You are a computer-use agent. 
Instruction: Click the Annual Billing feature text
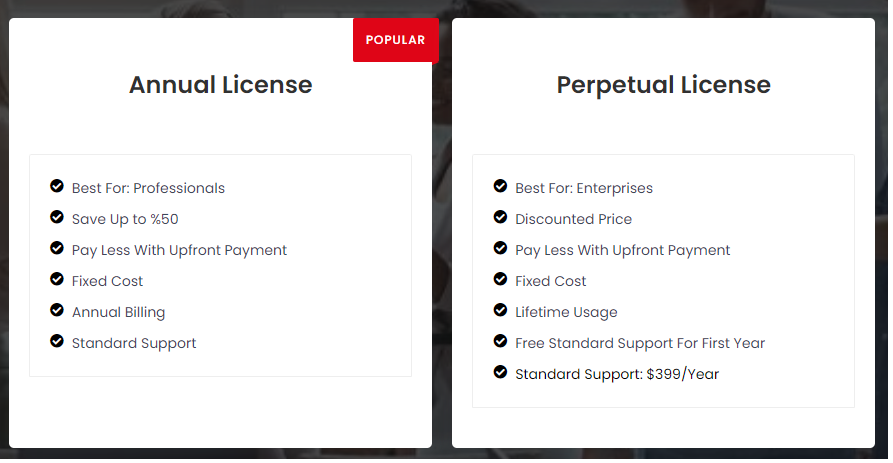pyautogui.click(x=118, y=312)
